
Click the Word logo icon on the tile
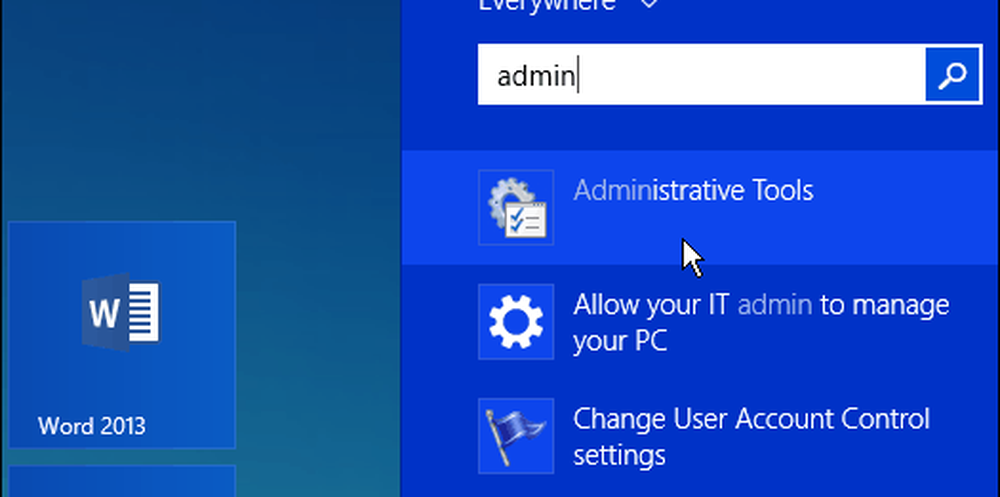click(x=121, y=312)
